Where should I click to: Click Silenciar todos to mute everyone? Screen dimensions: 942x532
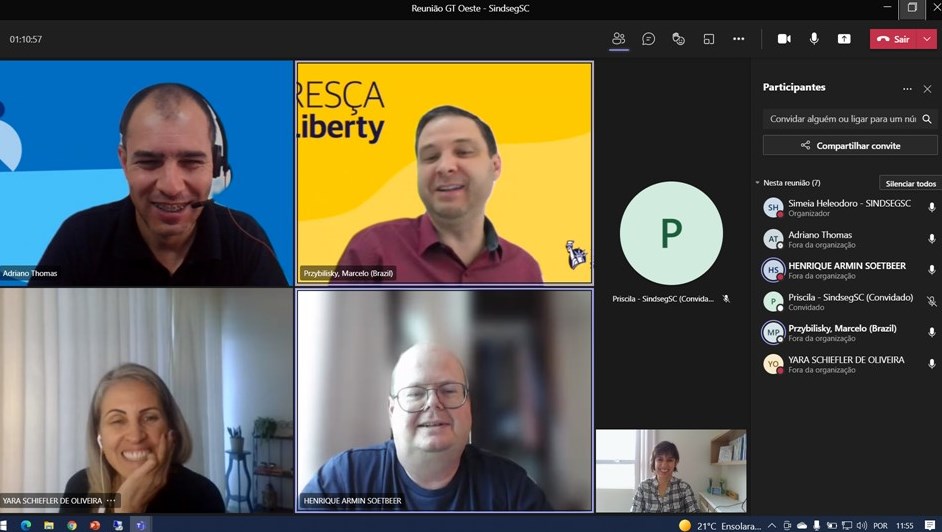point(910,184)
